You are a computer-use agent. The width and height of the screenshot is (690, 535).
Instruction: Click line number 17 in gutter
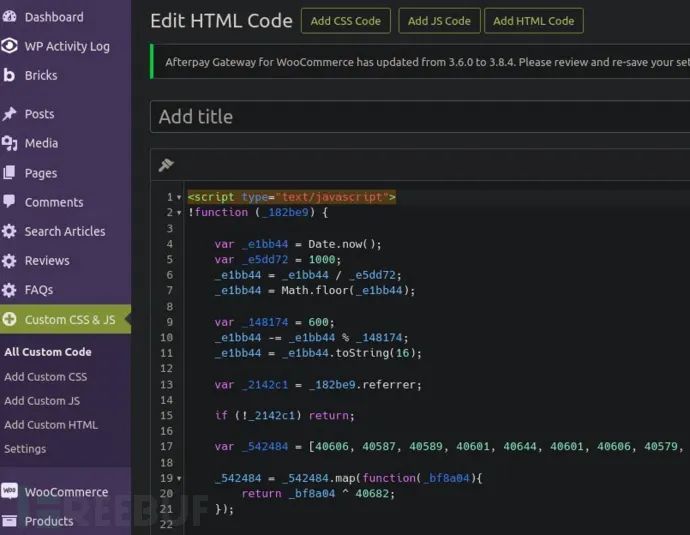click(x=166, y=447)
